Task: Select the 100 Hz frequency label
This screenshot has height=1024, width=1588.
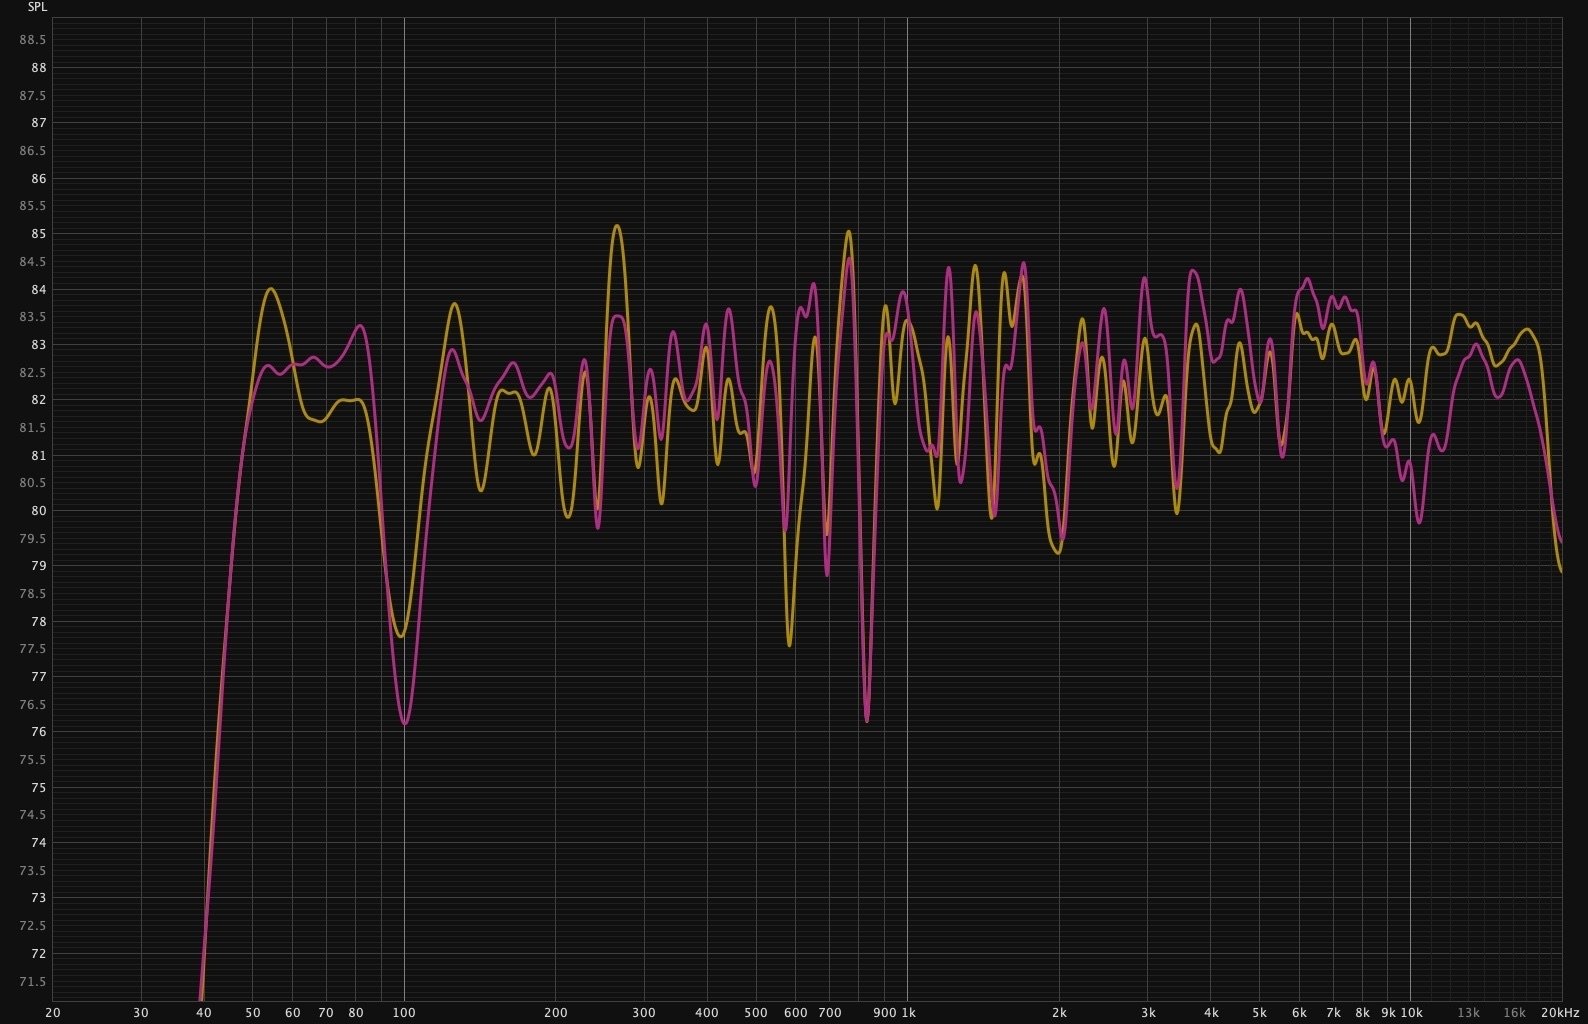Action: (x=404, y=1013)
